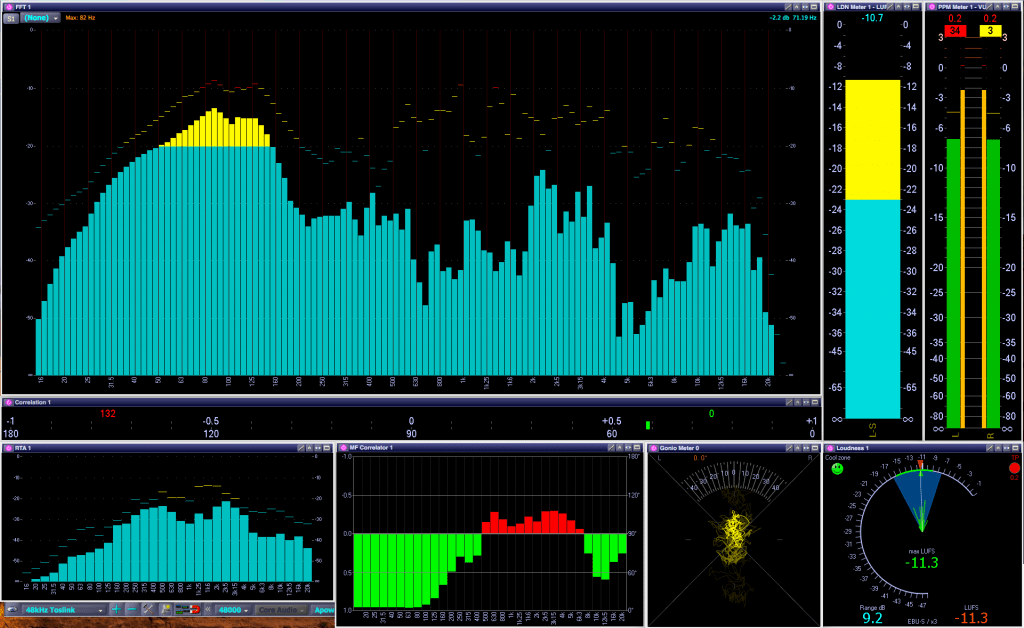Click the red 132 value in Correlation 1
The height and width of the screenshot is (628, 1024).
pos(108,414)
